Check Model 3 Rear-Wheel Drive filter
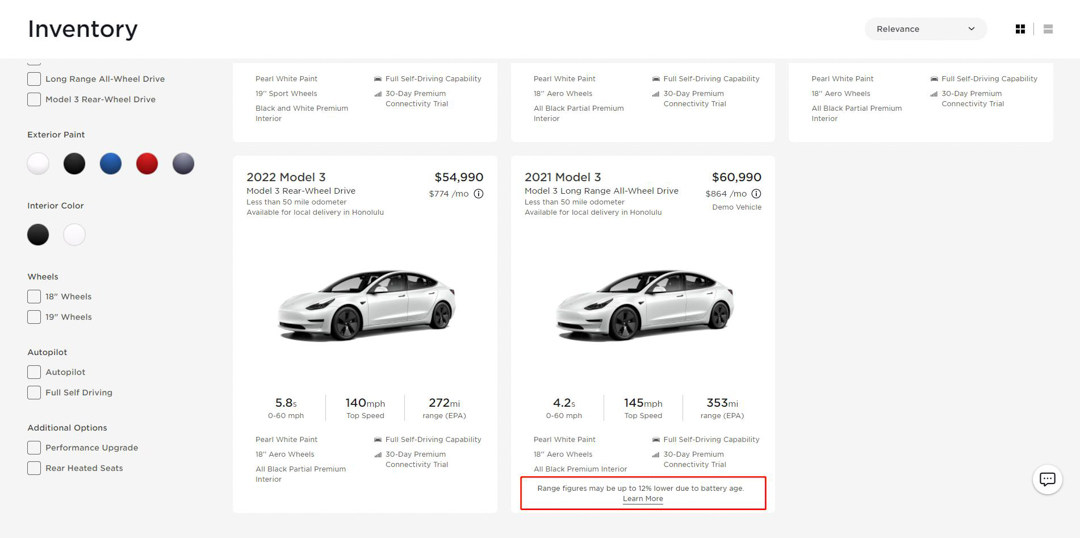The image size is (1080, 538). (x=34, y=100)
